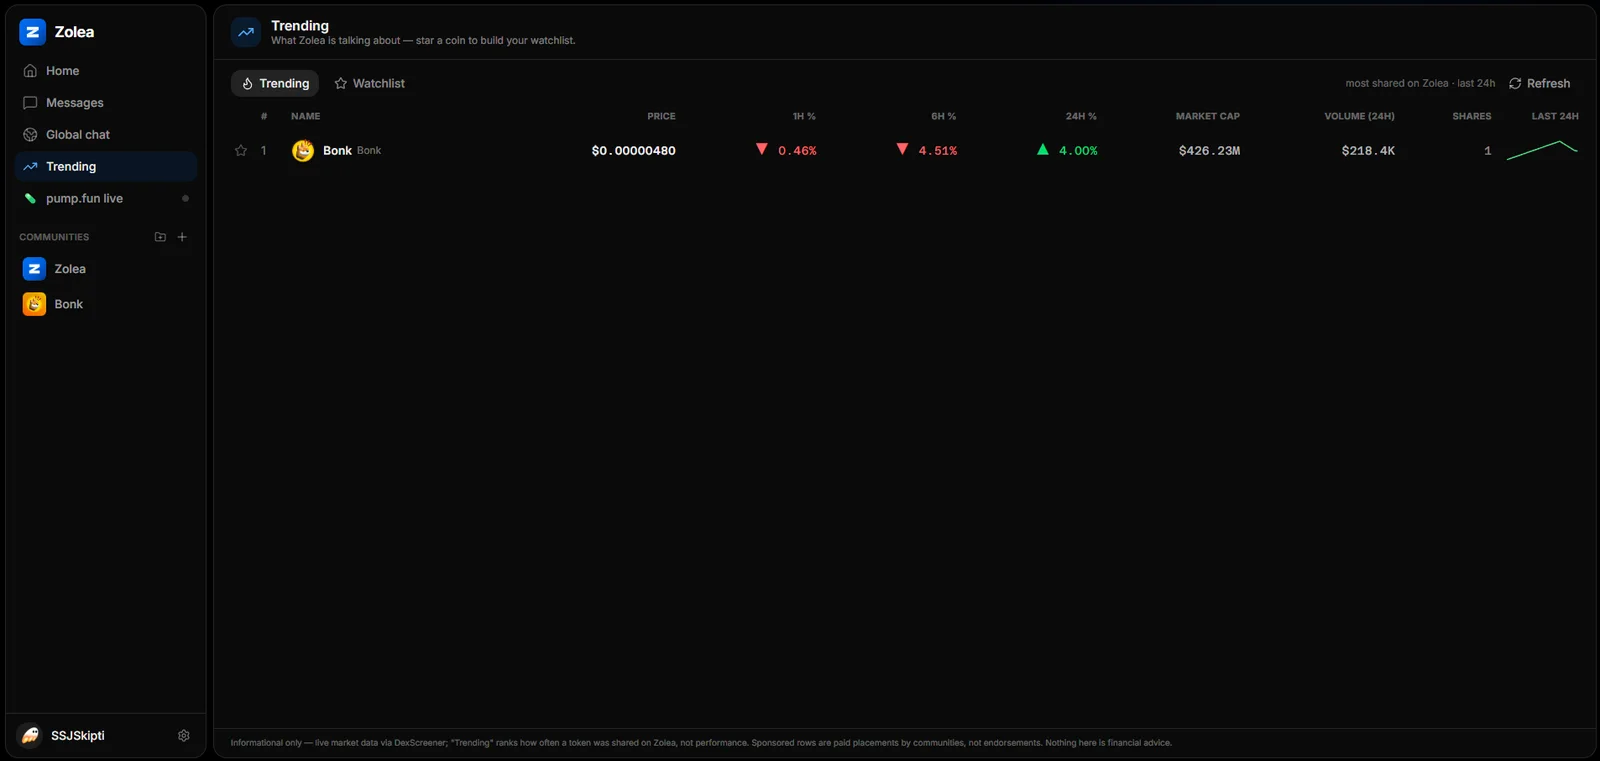Click the pump.fun live status dot
The height and width of the screenshot is (761, 1600).
coord(185,199)
